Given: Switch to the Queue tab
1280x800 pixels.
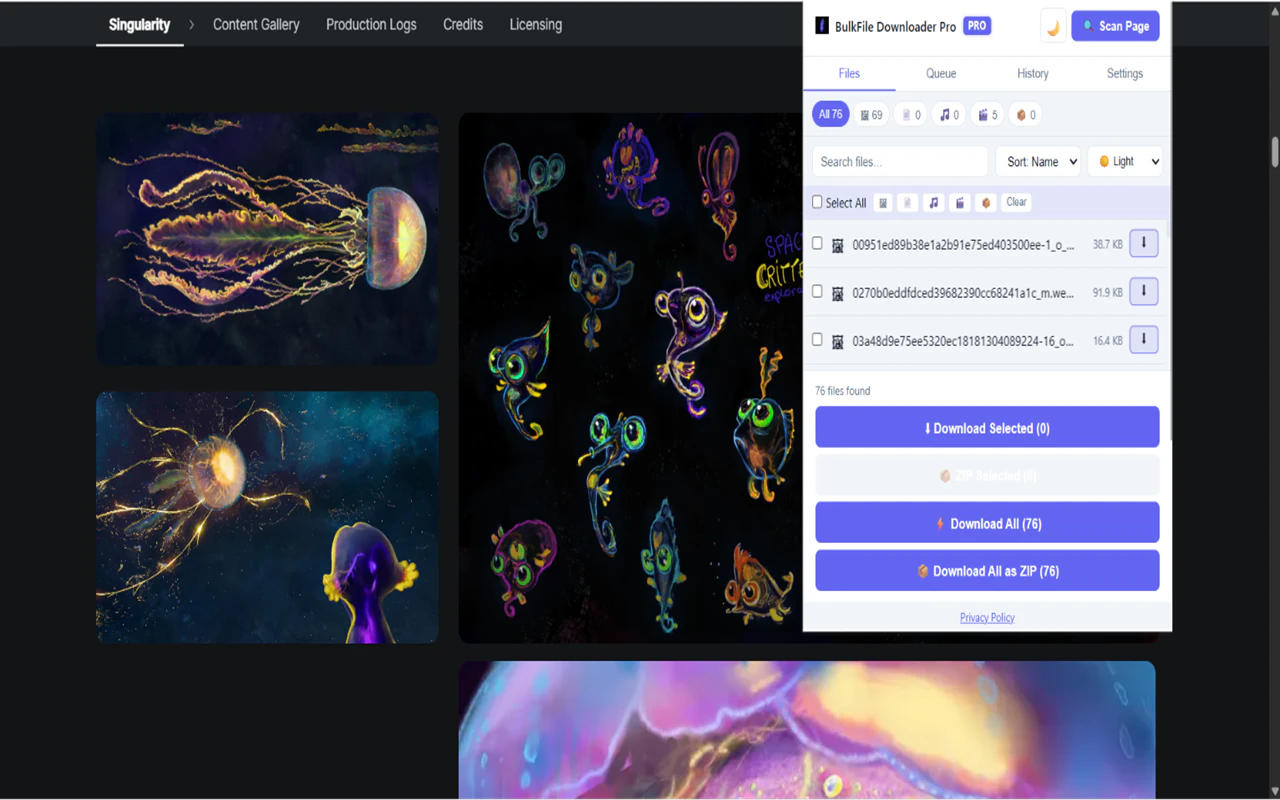Looking at the screenshot, I should pos(941,73).
